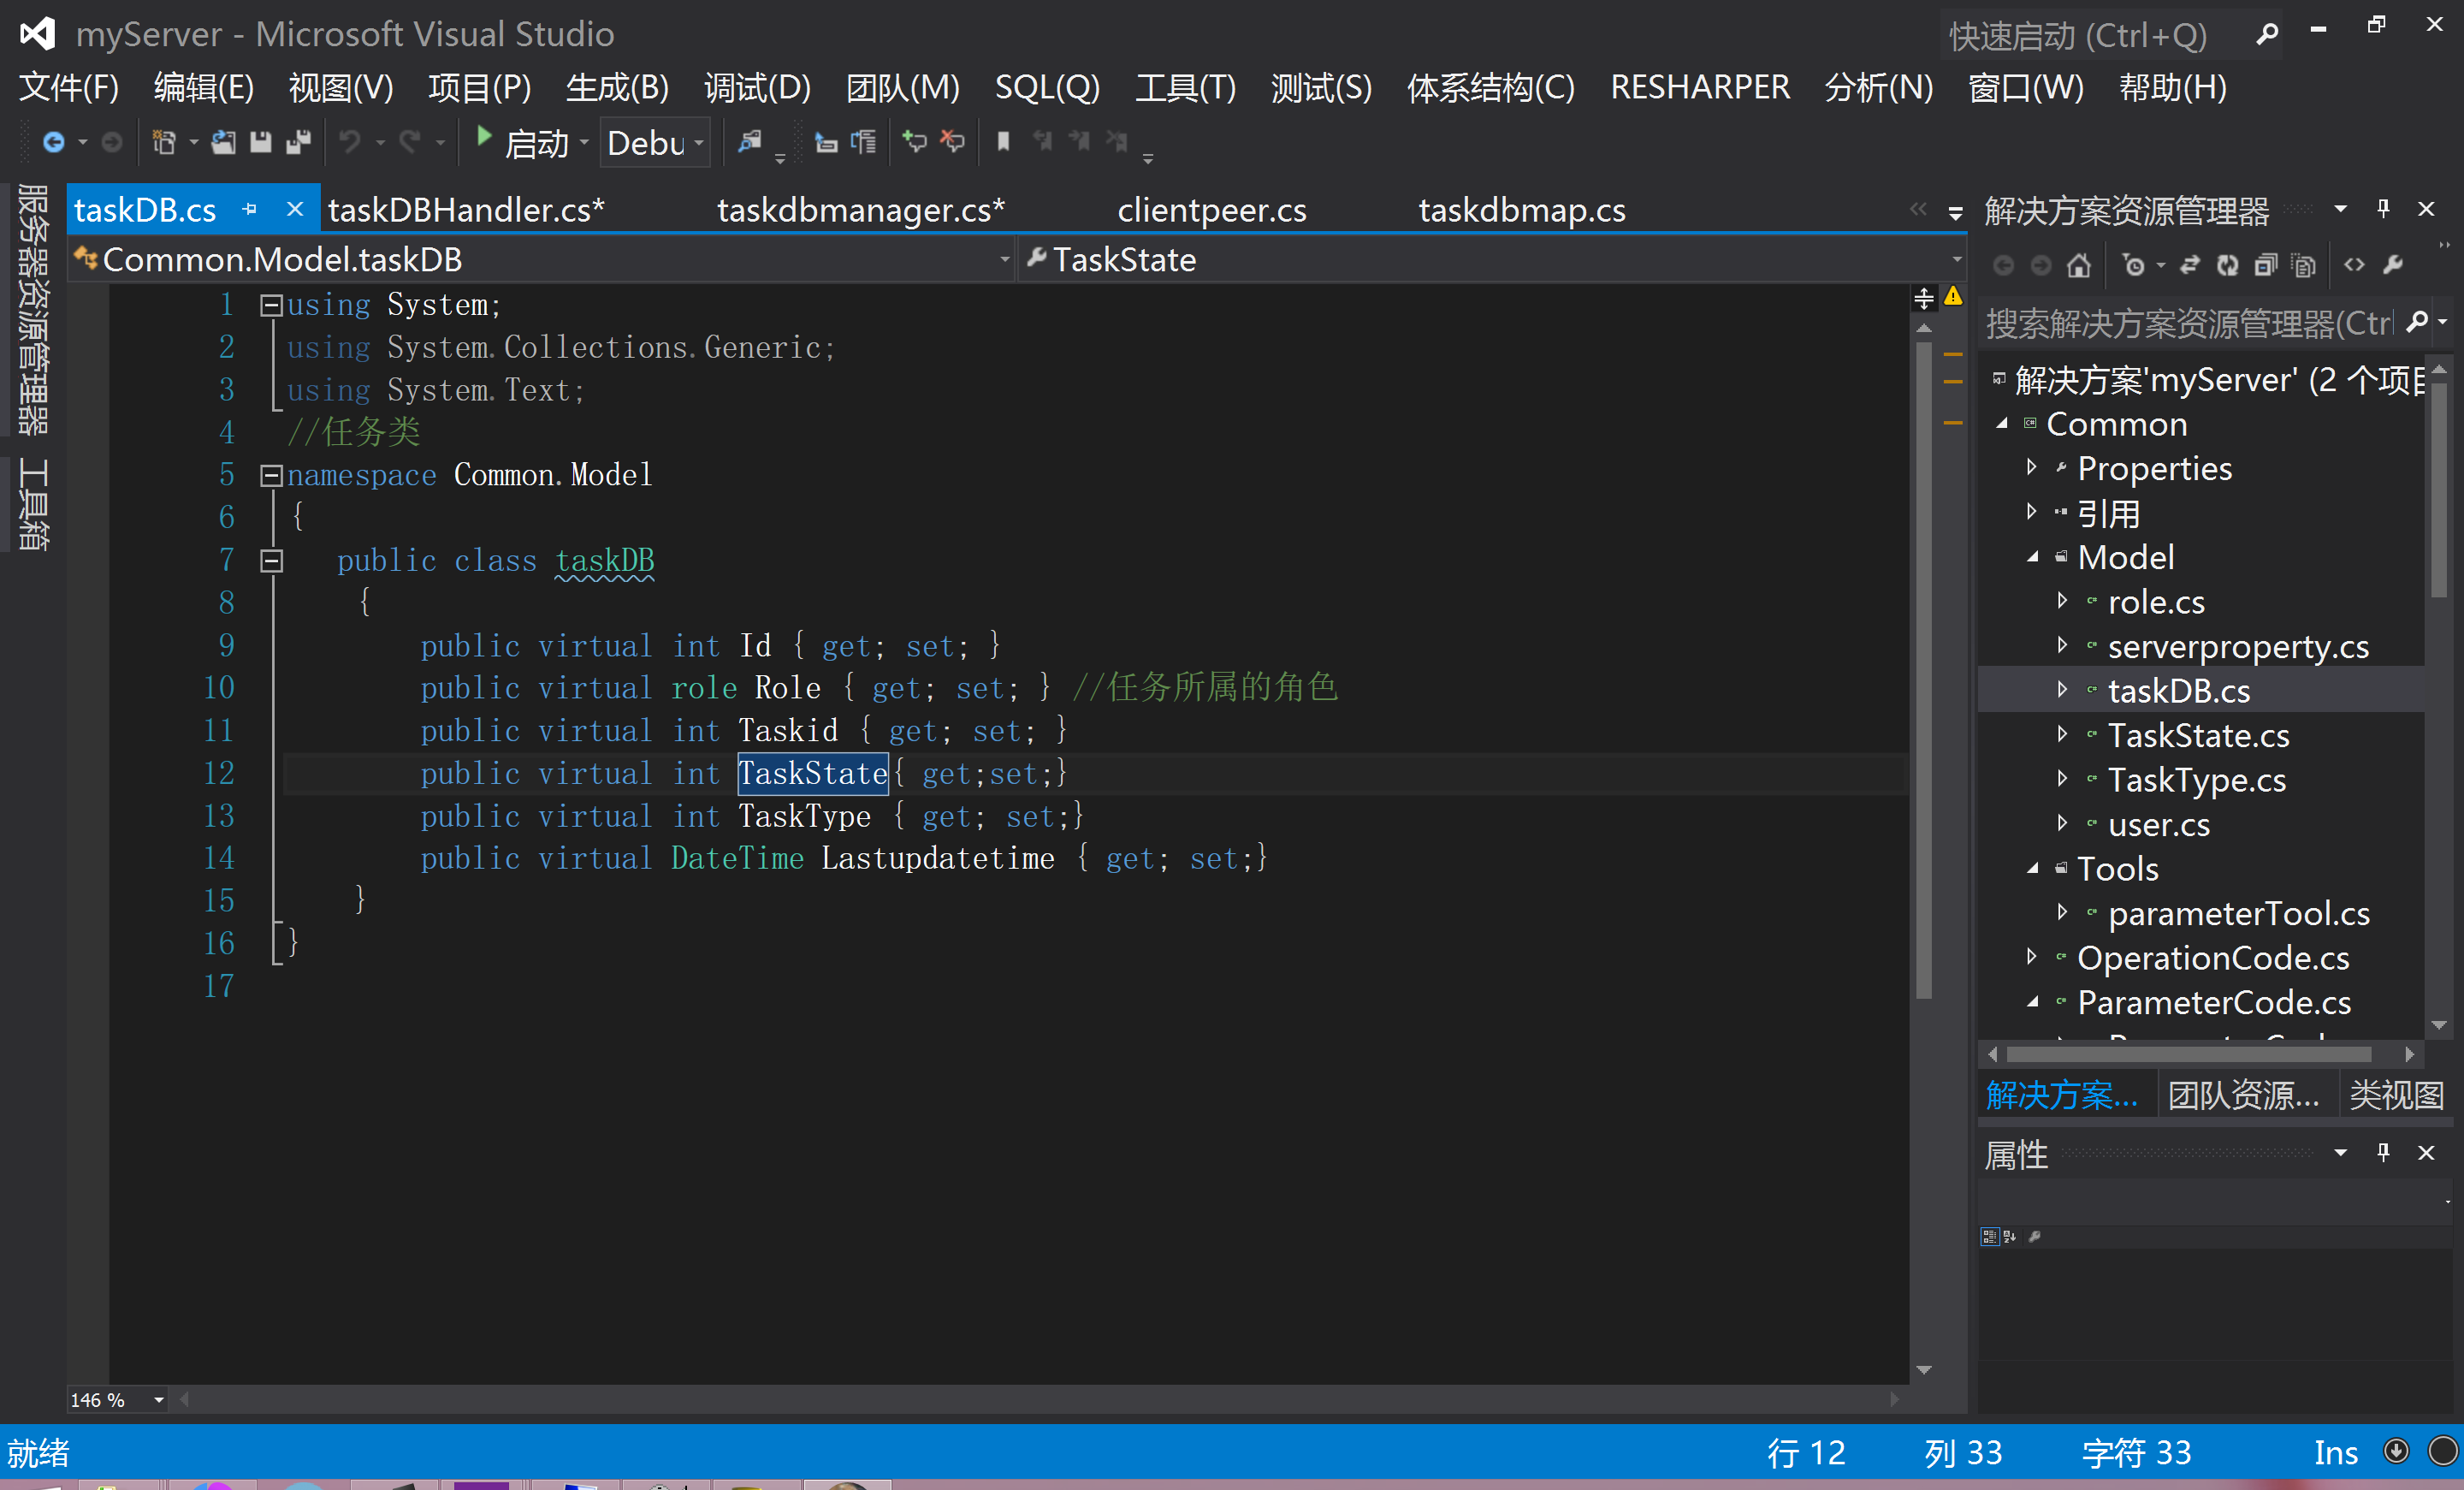Click the editor vertical scrollbar thumb
This screenshot has height=1490, width=2464.
click(1923, 670)
